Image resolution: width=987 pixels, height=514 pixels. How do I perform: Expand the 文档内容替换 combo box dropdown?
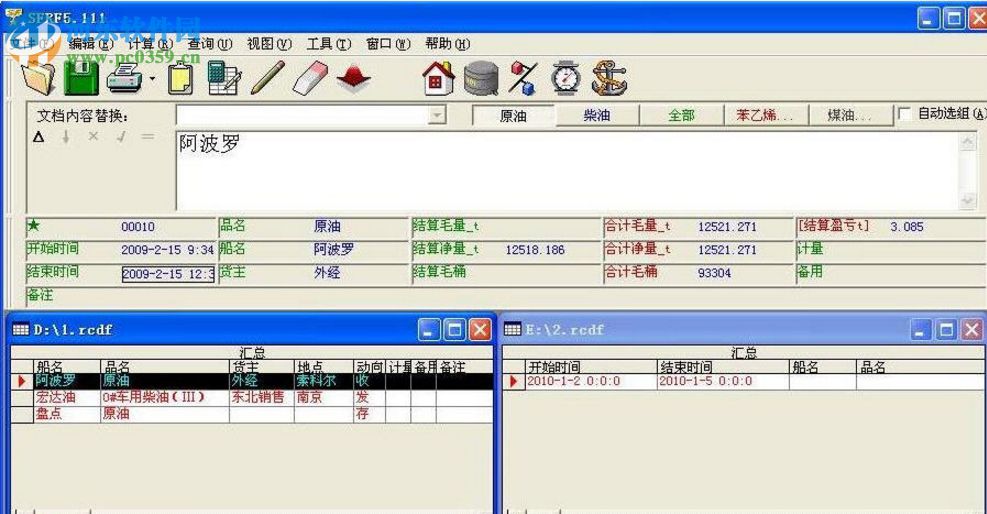click(437, 115)
